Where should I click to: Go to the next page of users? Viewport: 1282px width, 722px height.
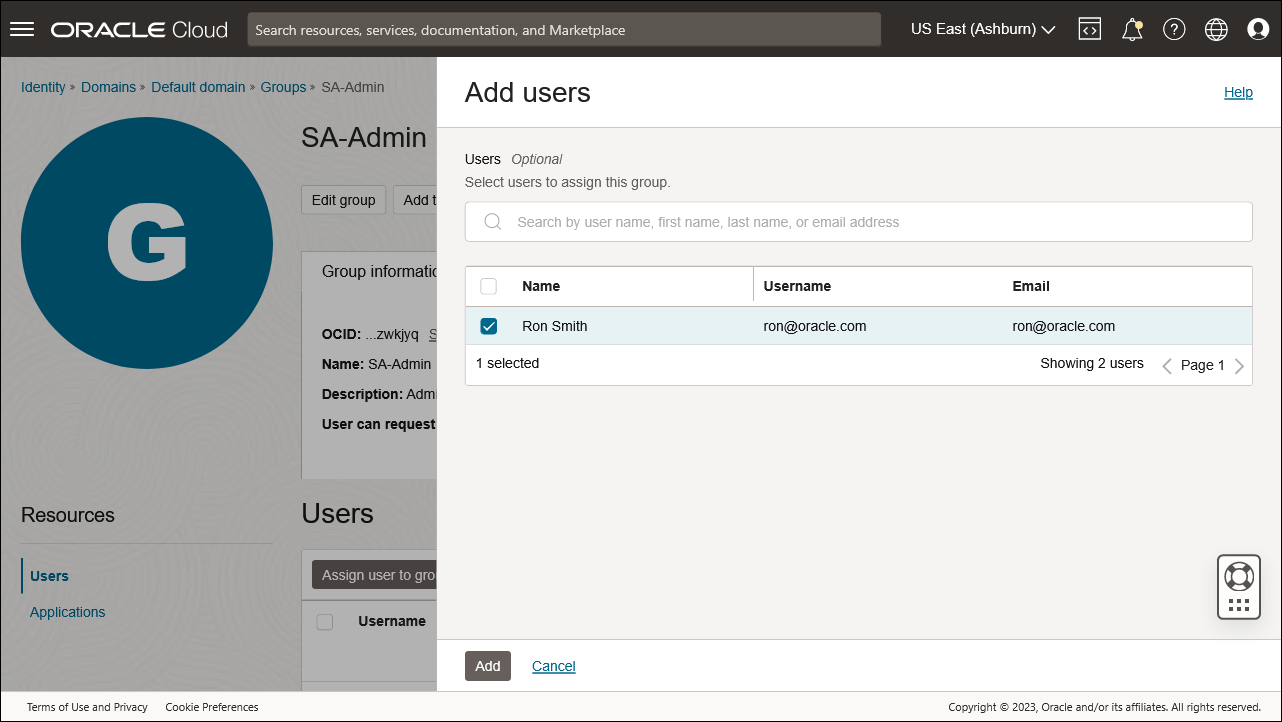coord(1240,365)
